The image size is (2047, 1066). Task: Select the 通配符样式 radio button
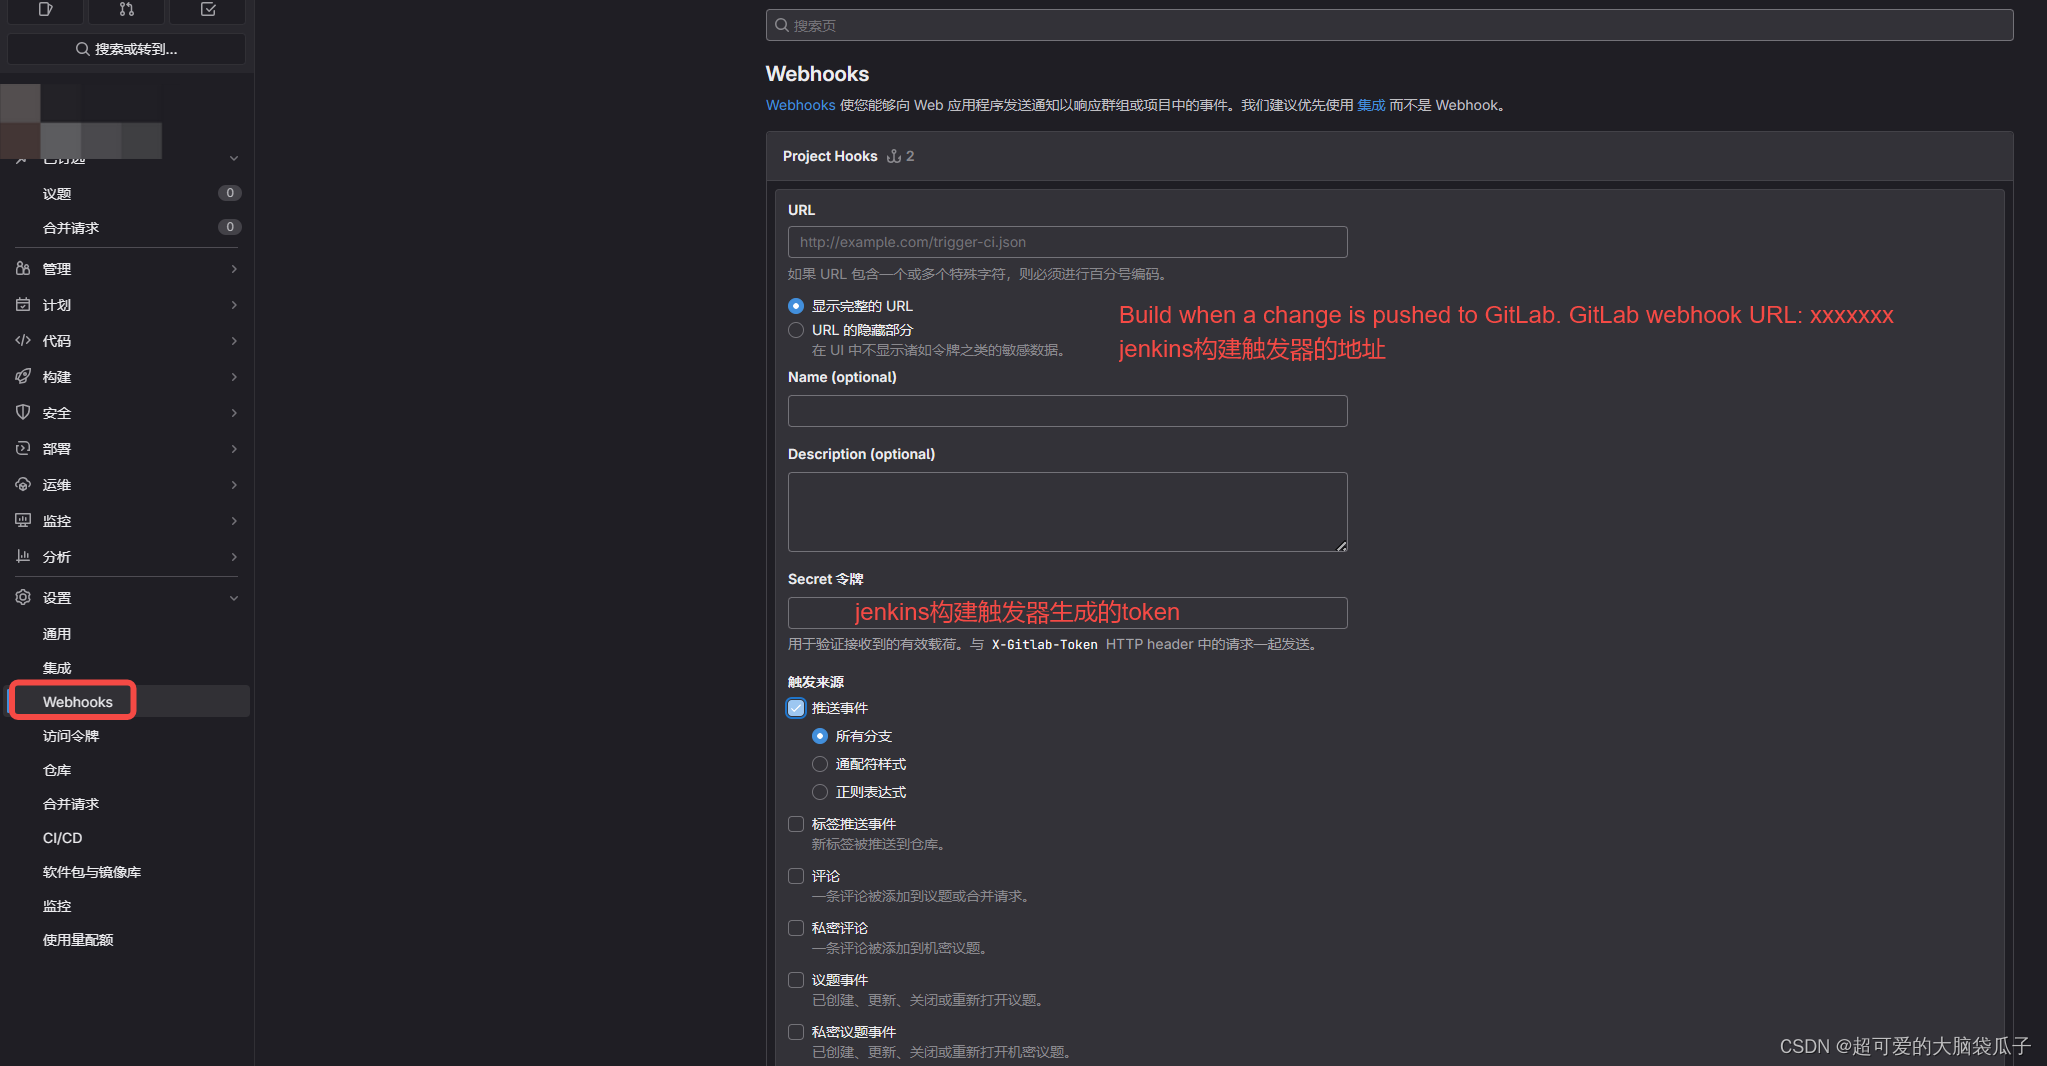pos(820,763)
